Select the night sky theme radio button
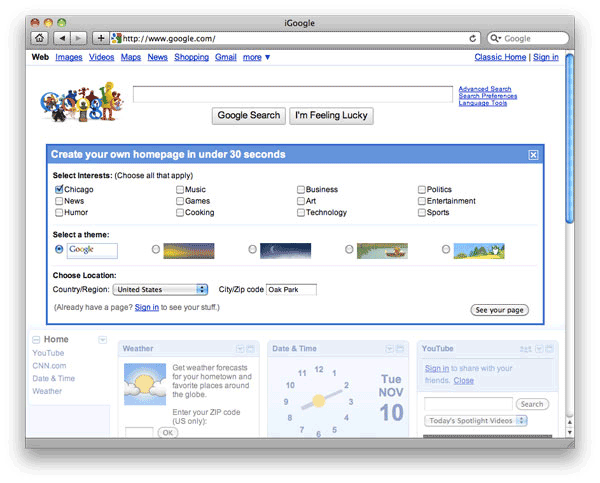Image resolution: width=600 pixels, height=483 pixels. click(252, 249)
